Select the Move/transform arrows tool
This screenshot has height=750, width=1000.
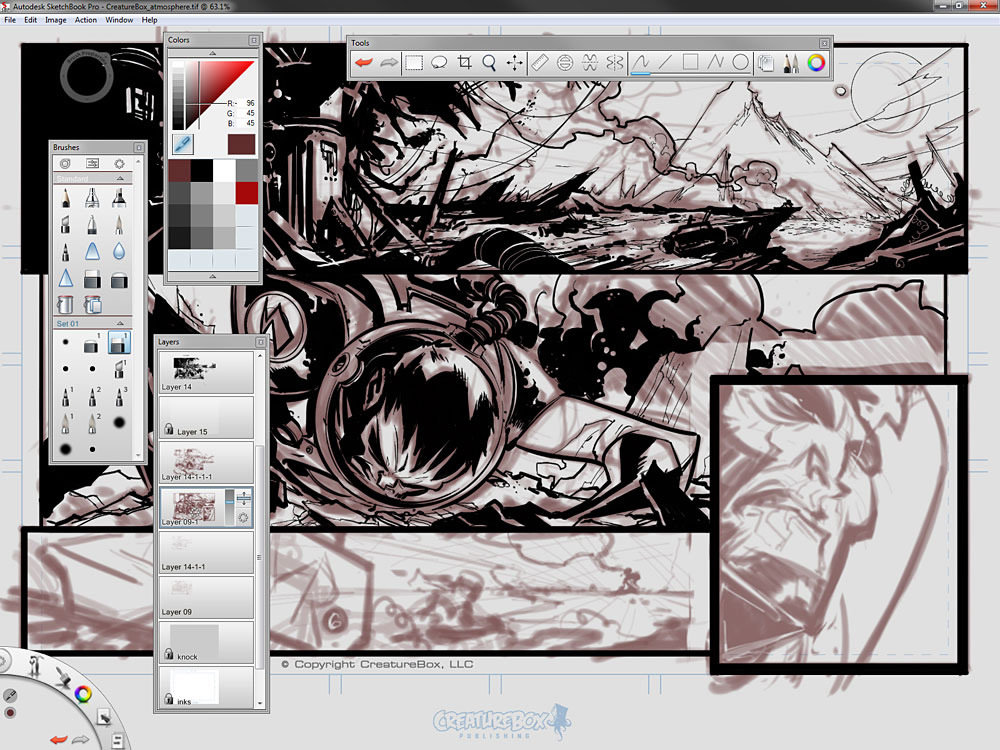coord(514,62)
